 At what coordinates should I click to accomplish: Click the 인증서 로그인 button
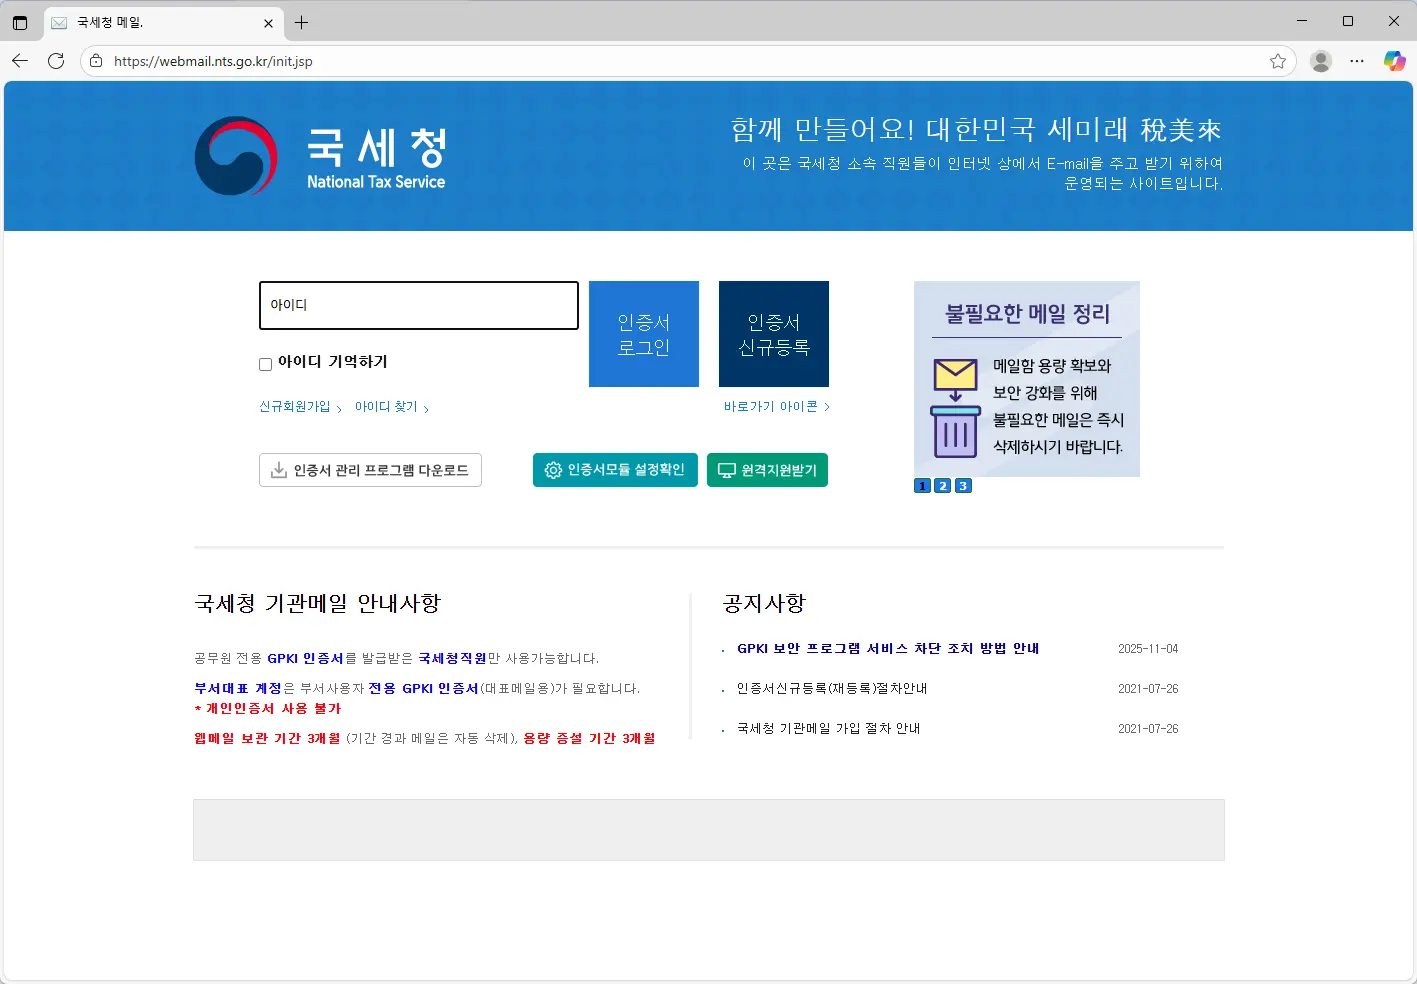(x=643, y=334)
